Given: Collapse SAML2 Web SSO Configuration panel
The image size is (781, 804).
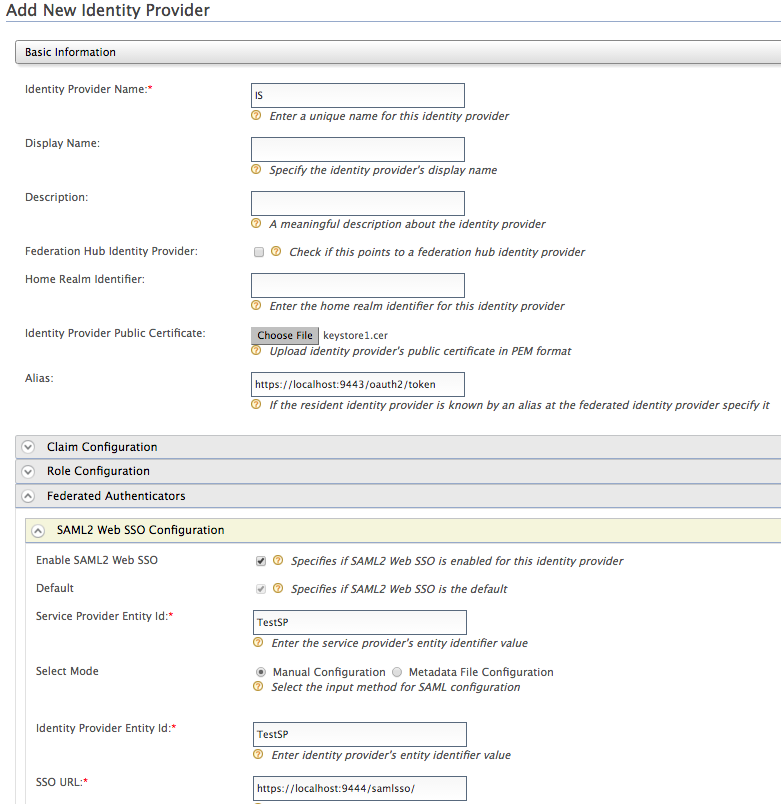Looking at the screenshot, I should 38,530.
